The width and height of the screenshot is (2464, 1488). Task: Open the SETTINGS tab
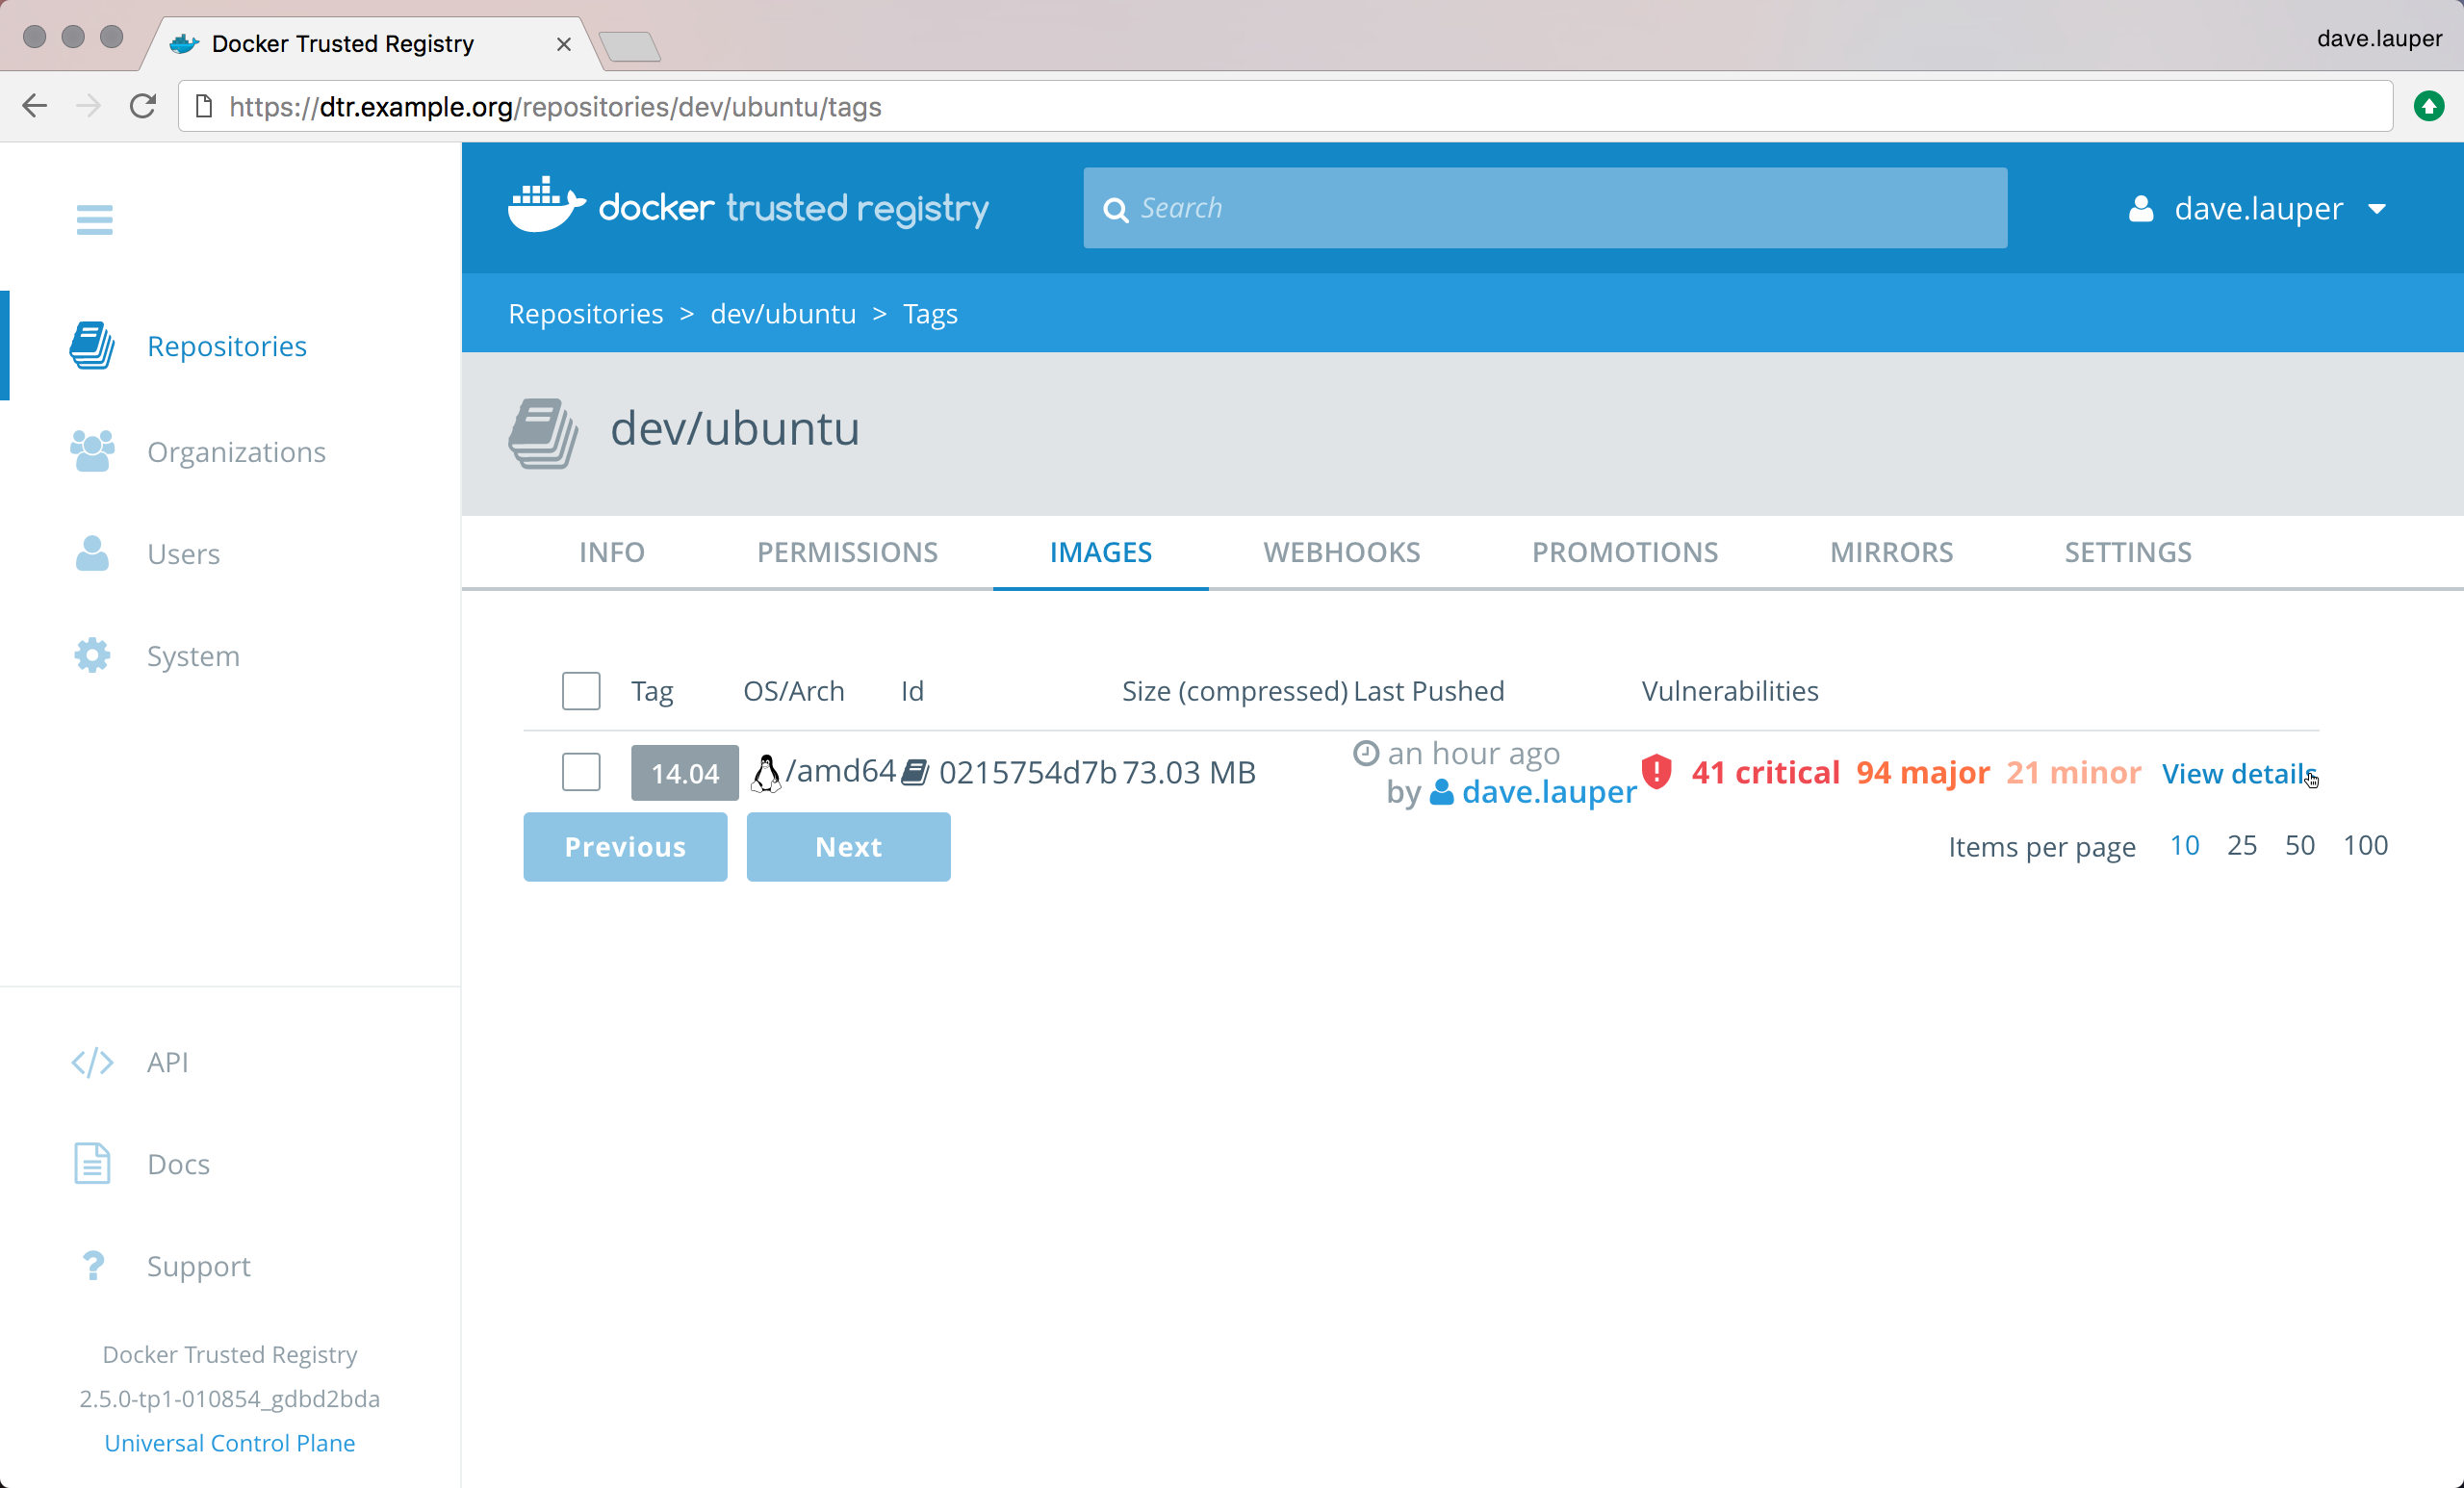(x=2127, y=552)
